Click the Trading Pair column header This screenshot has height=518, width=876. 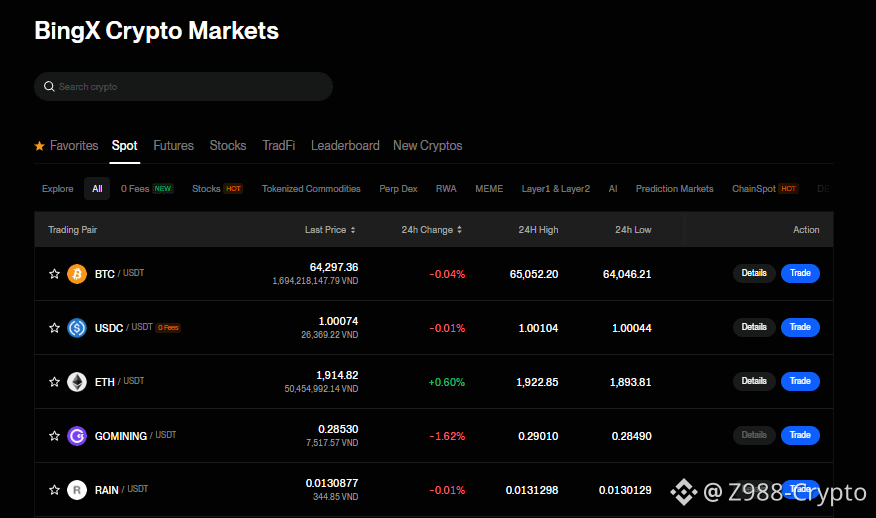coord(73,230)
